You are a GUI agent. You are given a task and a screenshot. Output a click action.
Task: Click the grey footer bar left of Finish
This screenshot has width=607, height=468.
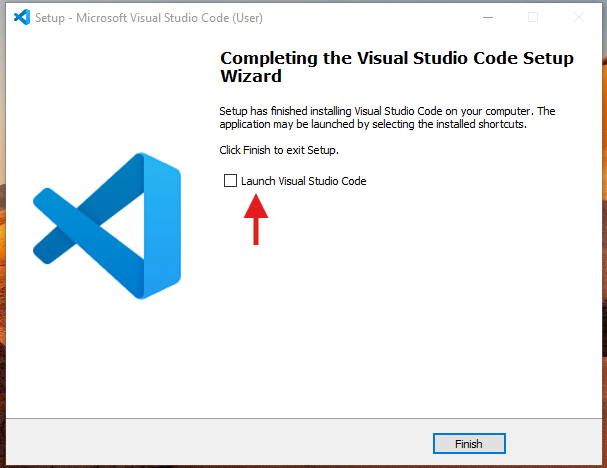(217, 442)
